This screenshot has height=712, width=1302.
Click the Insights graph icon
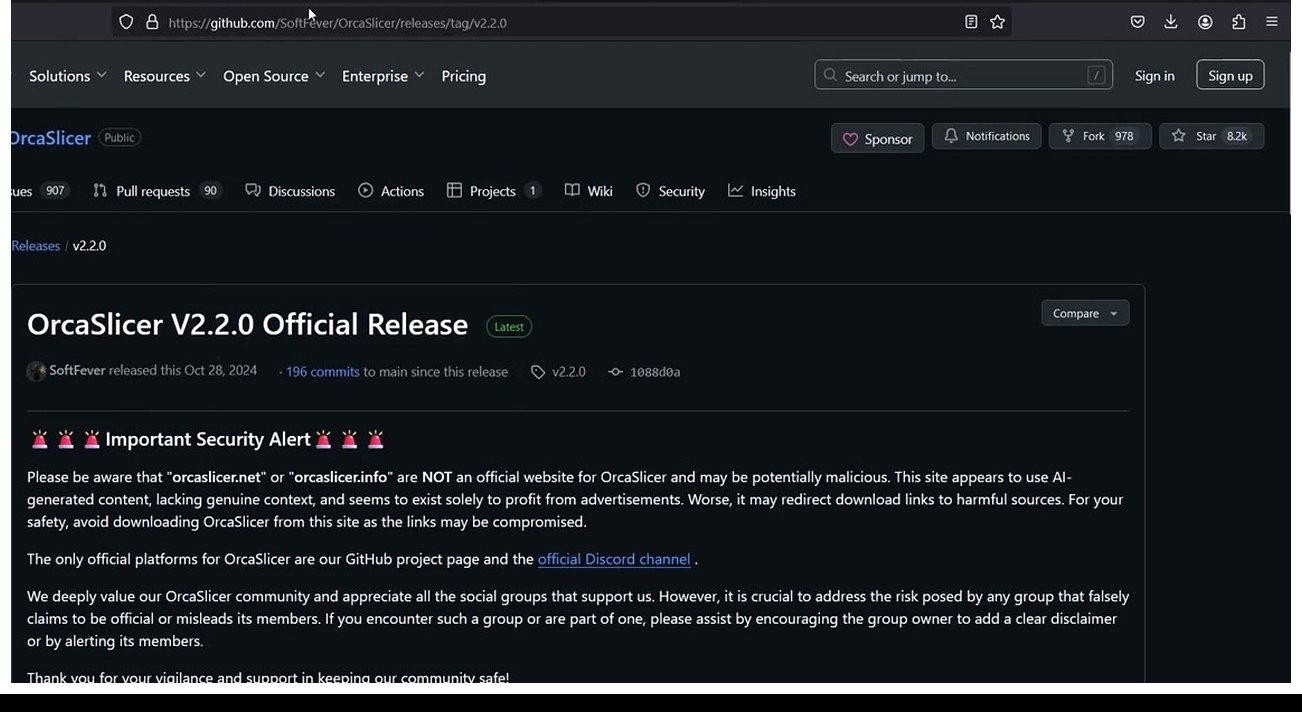pyautogui.click(x=736, y=190)
